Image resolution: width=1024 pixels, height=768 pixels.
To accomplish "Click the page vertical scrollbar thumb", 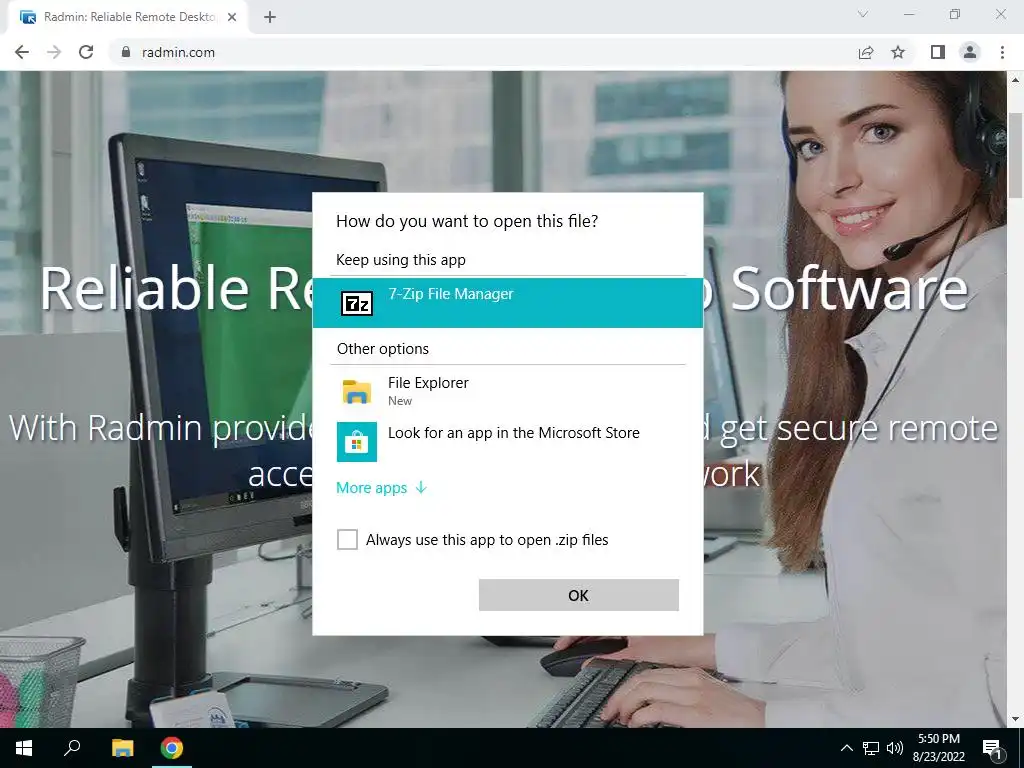I will click(x=1015, y=155).
